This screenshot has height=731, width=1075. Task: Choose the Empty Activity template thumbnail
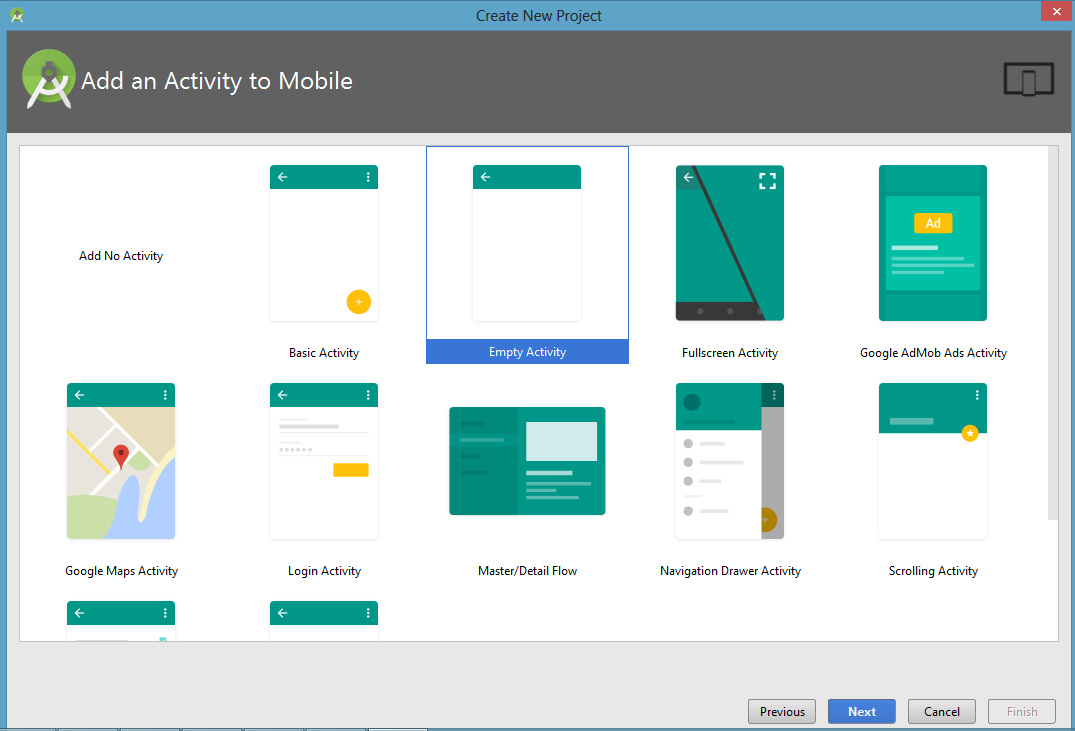[x=527, y=243]
